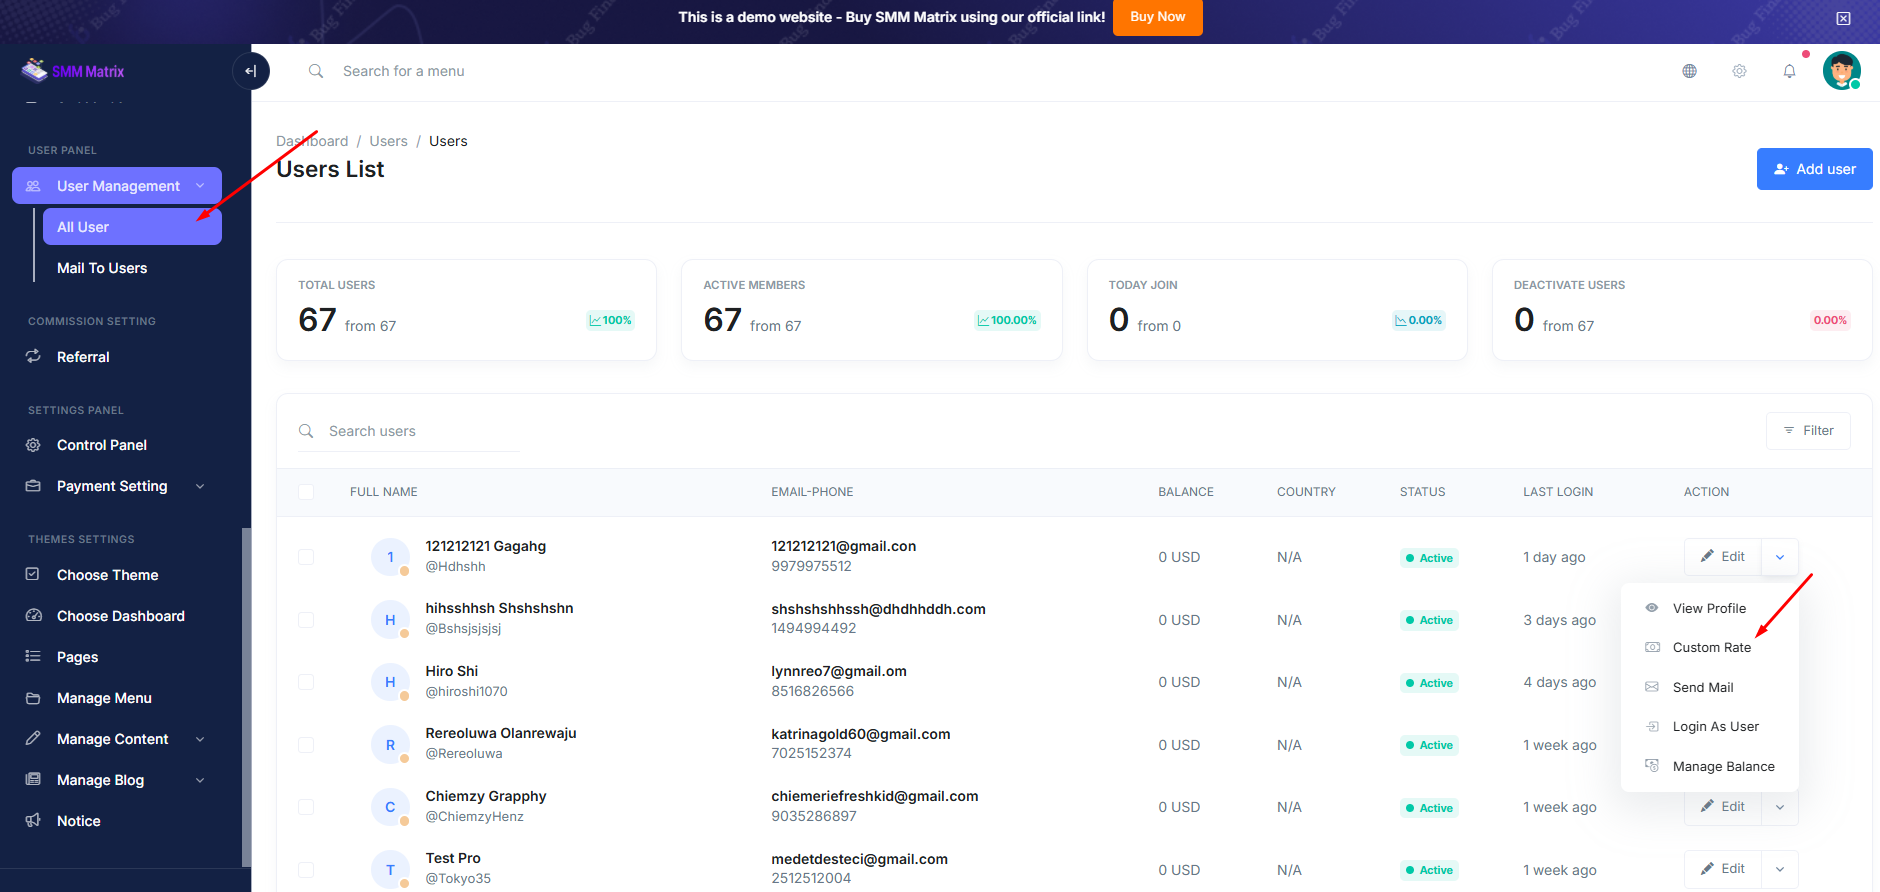Click the sidebar vertical scrollbar
This screenshot has height=892, width=1880.
pyautogui.click(x=246, y=697)
